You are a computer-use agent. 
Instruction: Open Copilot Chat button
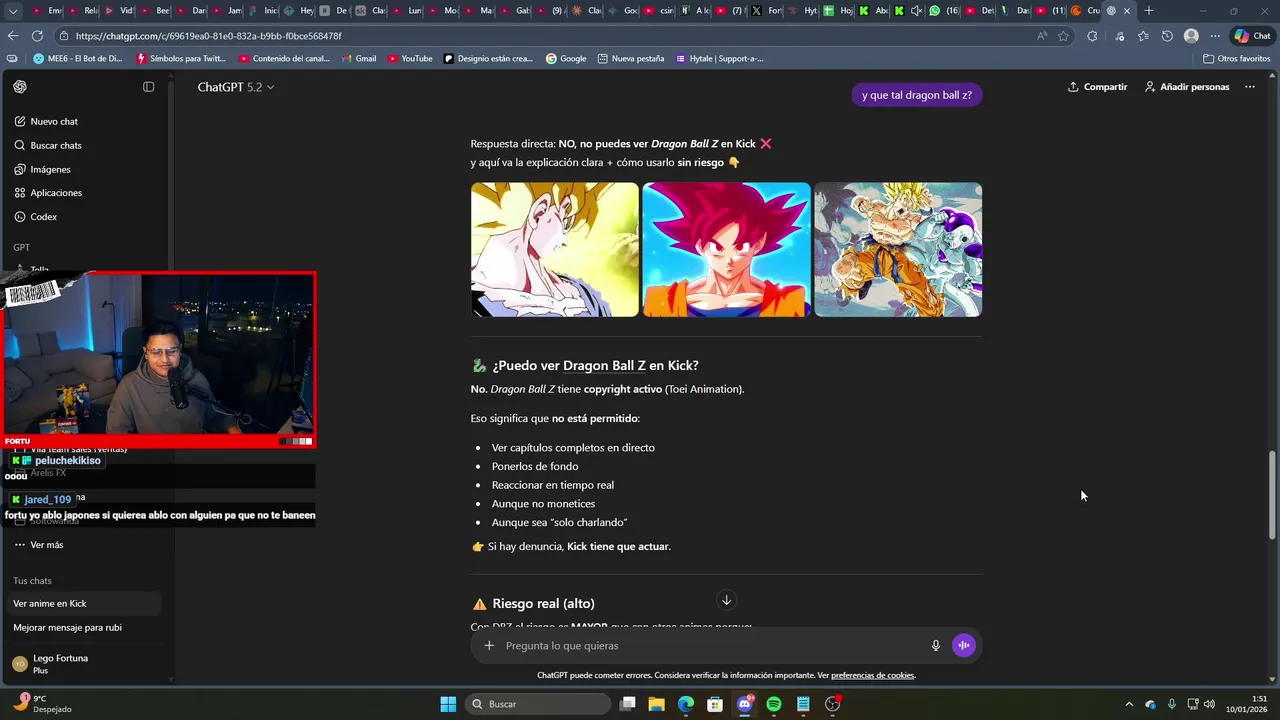pyautogui.click(x=1253, y=36)
